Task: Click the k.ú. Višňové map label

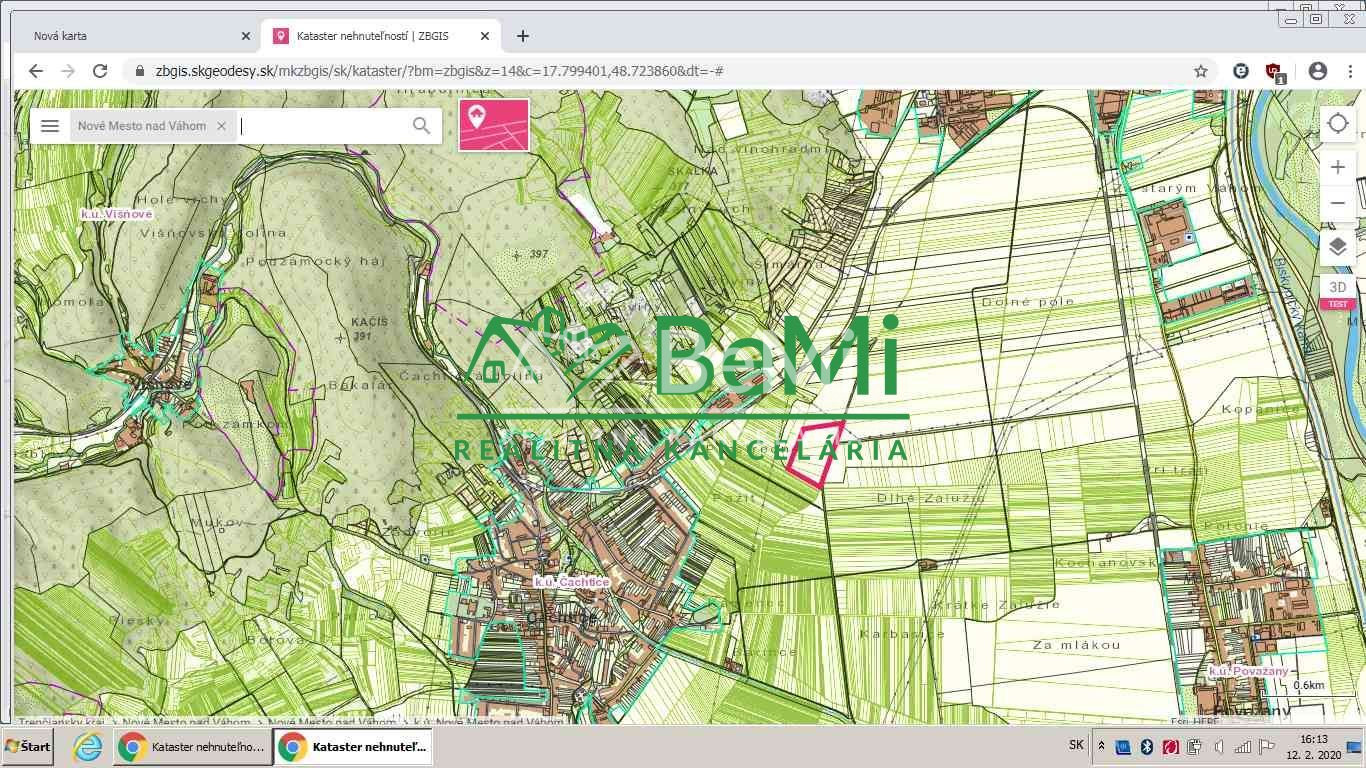Action: point(117,214)
